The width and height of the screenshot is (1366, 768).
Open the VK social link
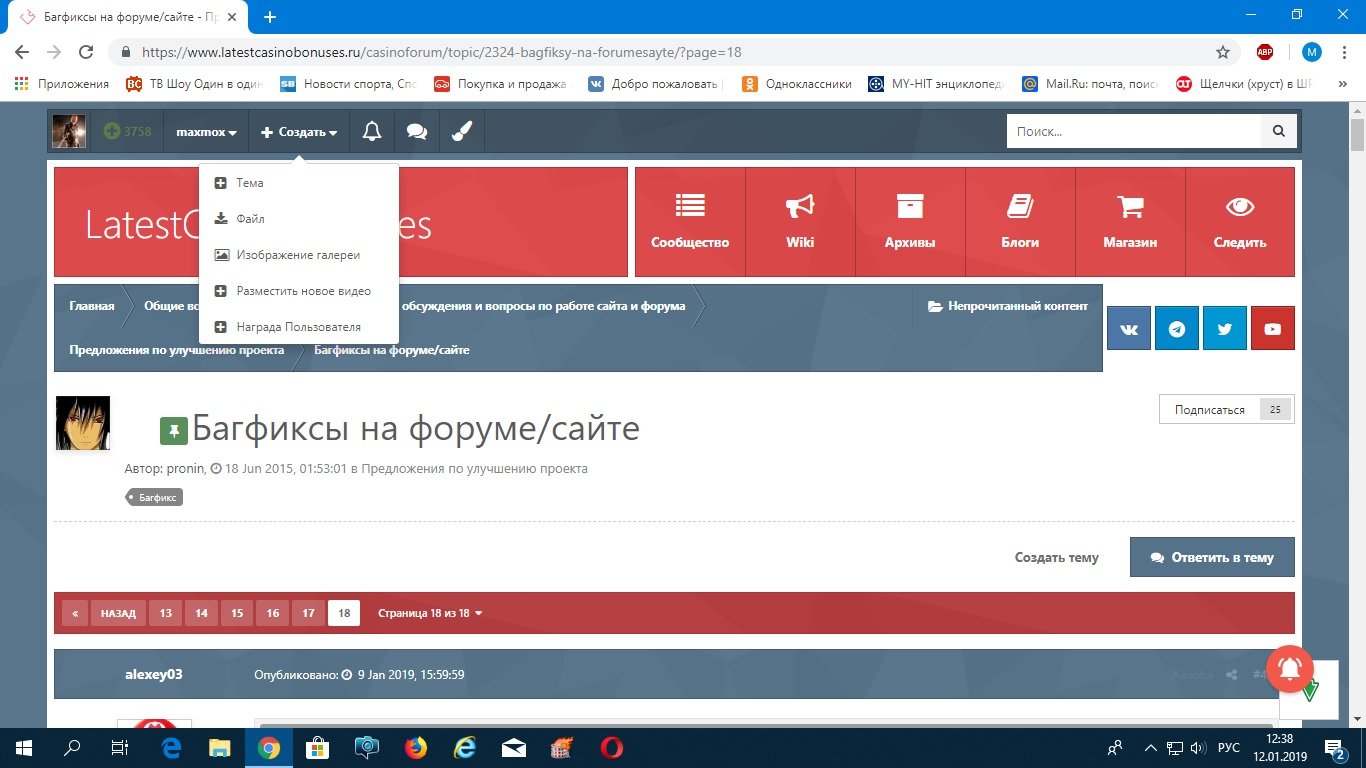pyautogui.click(x=1129, y=329)
